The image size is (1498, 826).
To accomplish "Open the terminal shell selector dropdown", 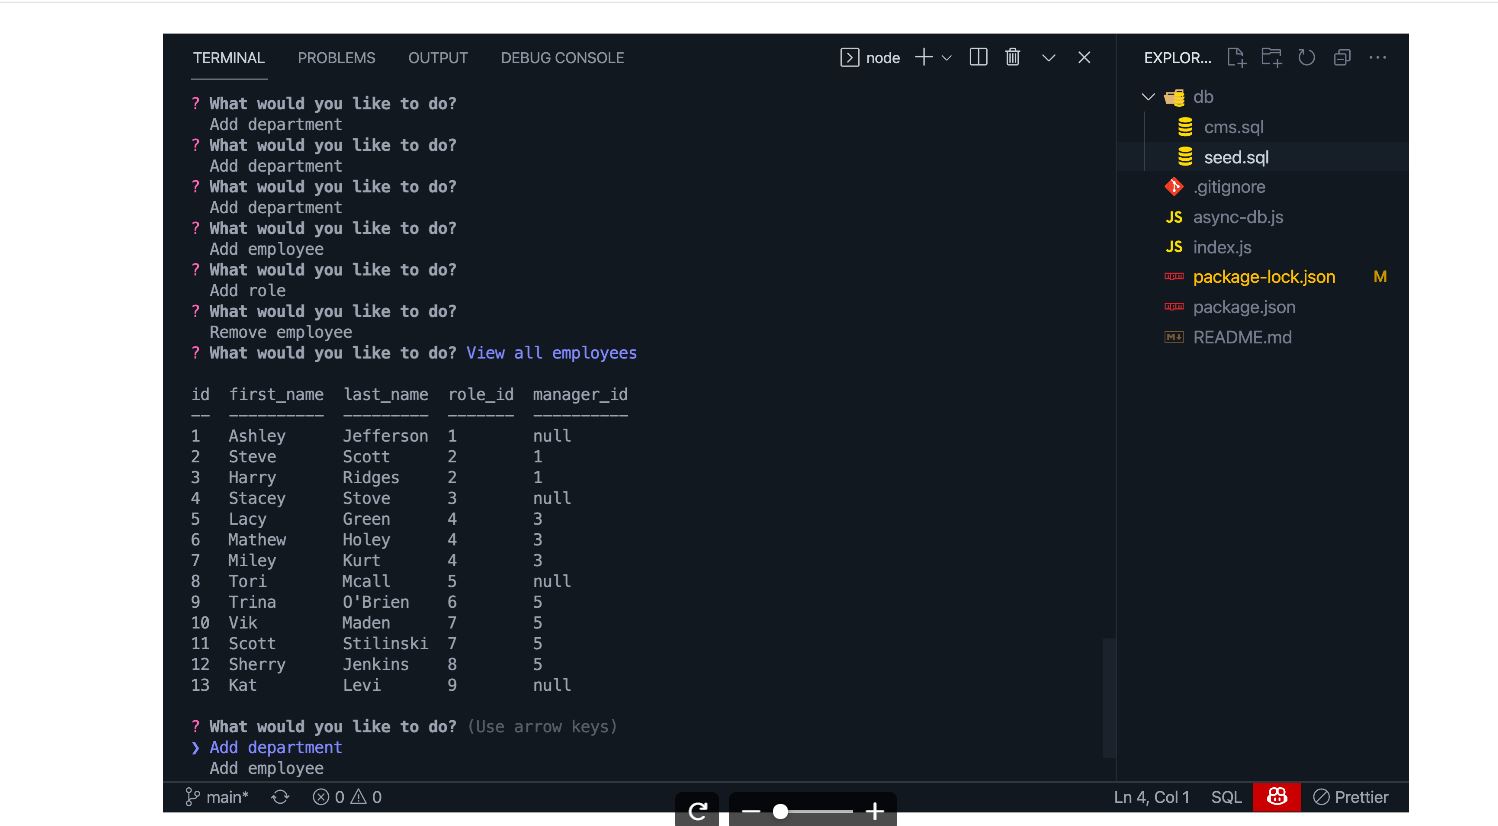I will pyautogui.click(x=946, y=57).
